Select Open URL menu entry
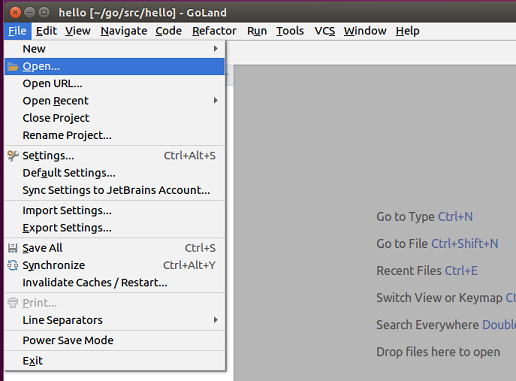Image resolution: width=516 pixels, height=381 pixels. (x=115, y=83)
